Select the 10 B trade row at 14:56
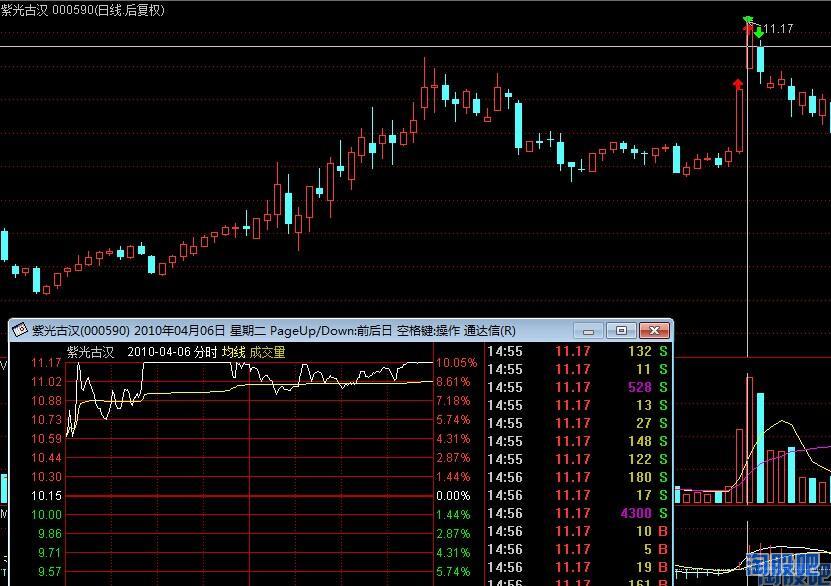 tap(578, 531)
